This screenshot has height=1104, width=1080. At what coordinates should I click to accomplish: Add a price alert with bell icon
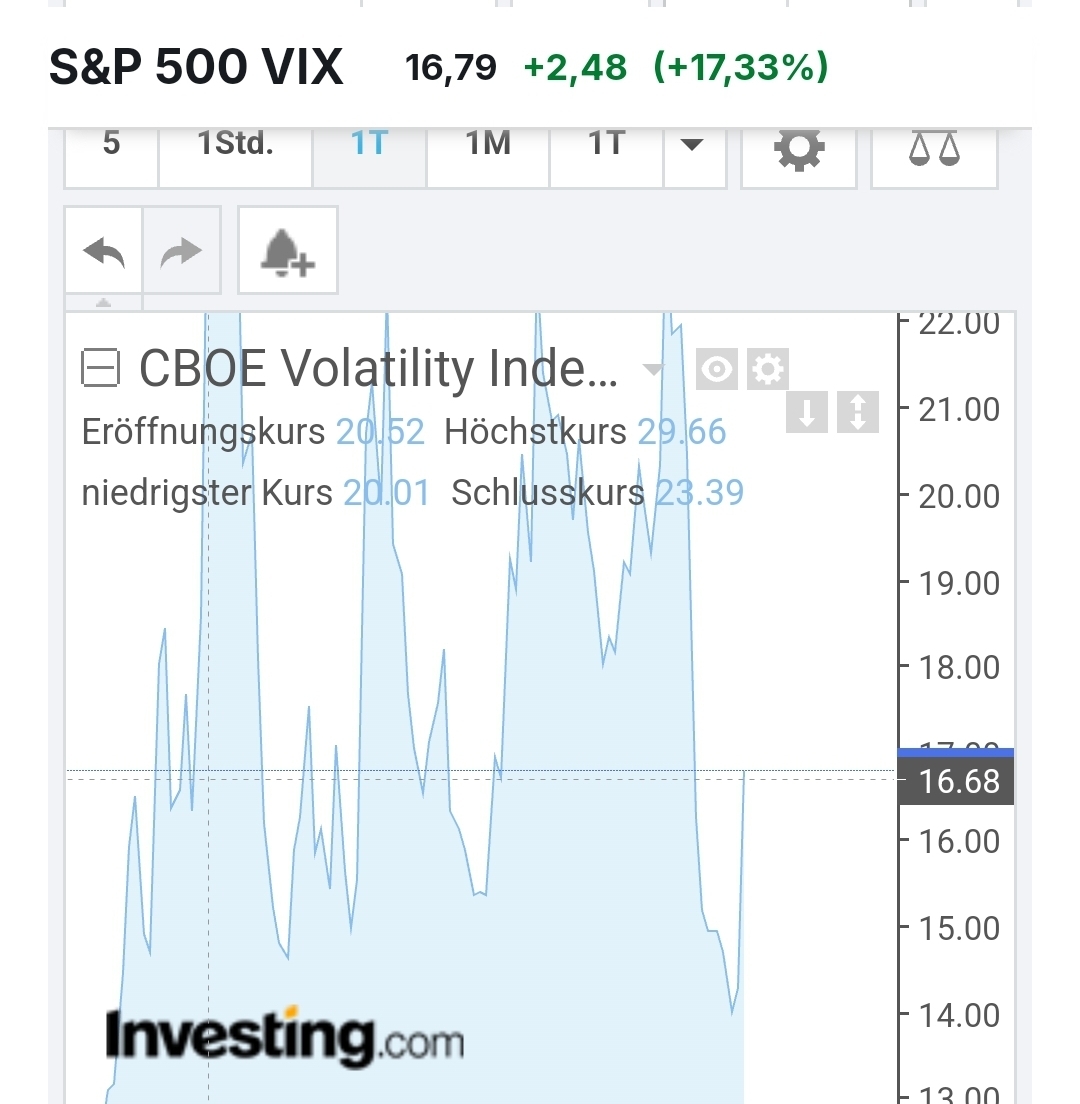pos(287,251)
